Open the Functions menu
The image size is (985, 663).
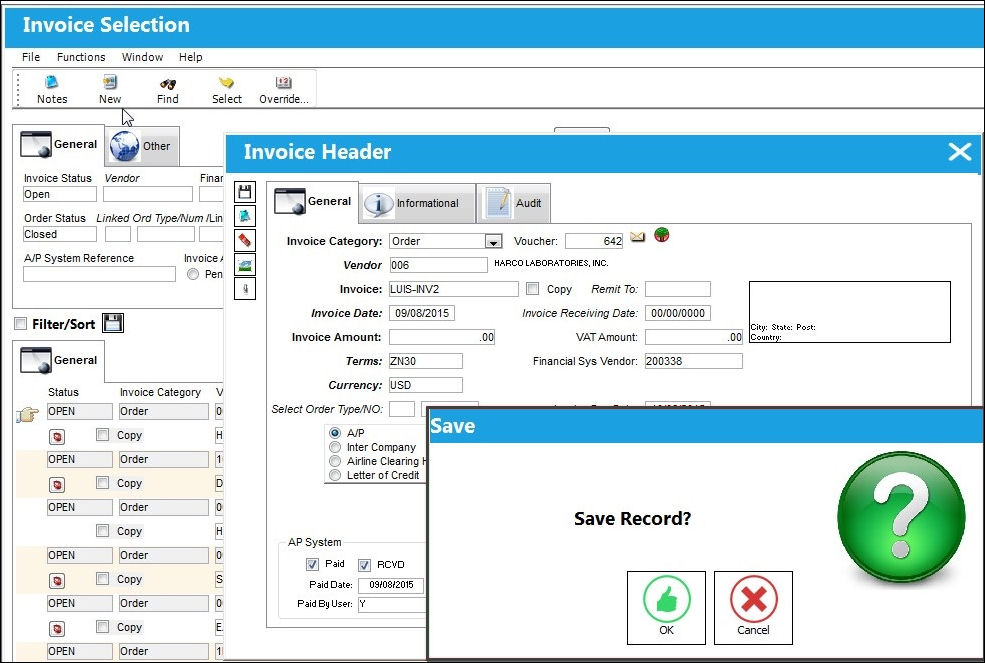(81, 57)
